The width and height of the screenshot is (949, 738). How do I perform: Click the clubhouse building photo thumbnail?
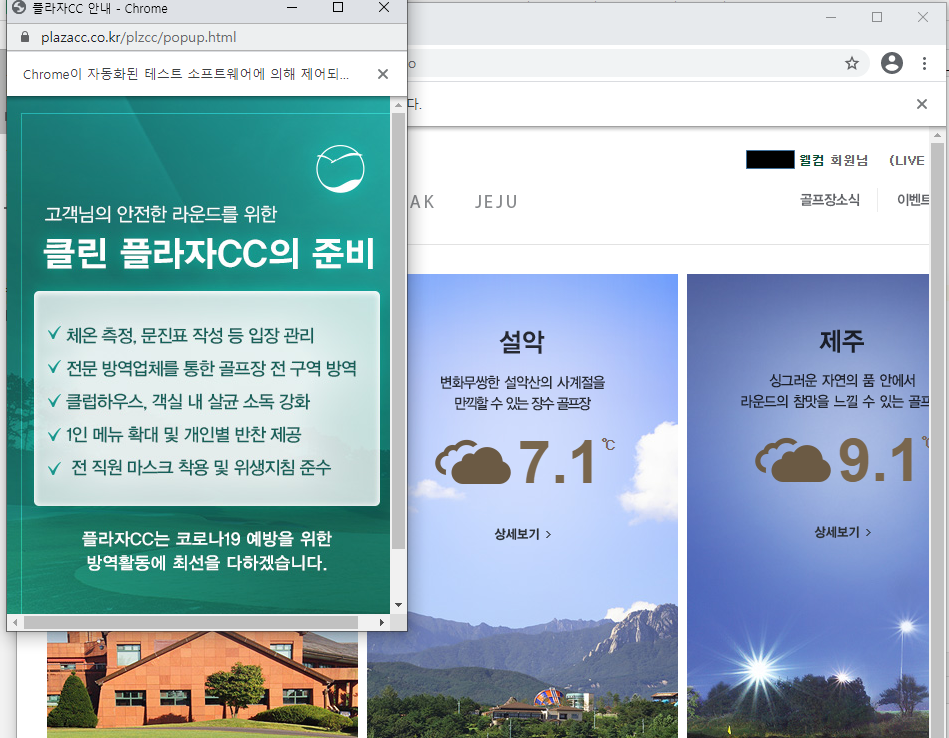pyautogui.click(x=202, y=684)
